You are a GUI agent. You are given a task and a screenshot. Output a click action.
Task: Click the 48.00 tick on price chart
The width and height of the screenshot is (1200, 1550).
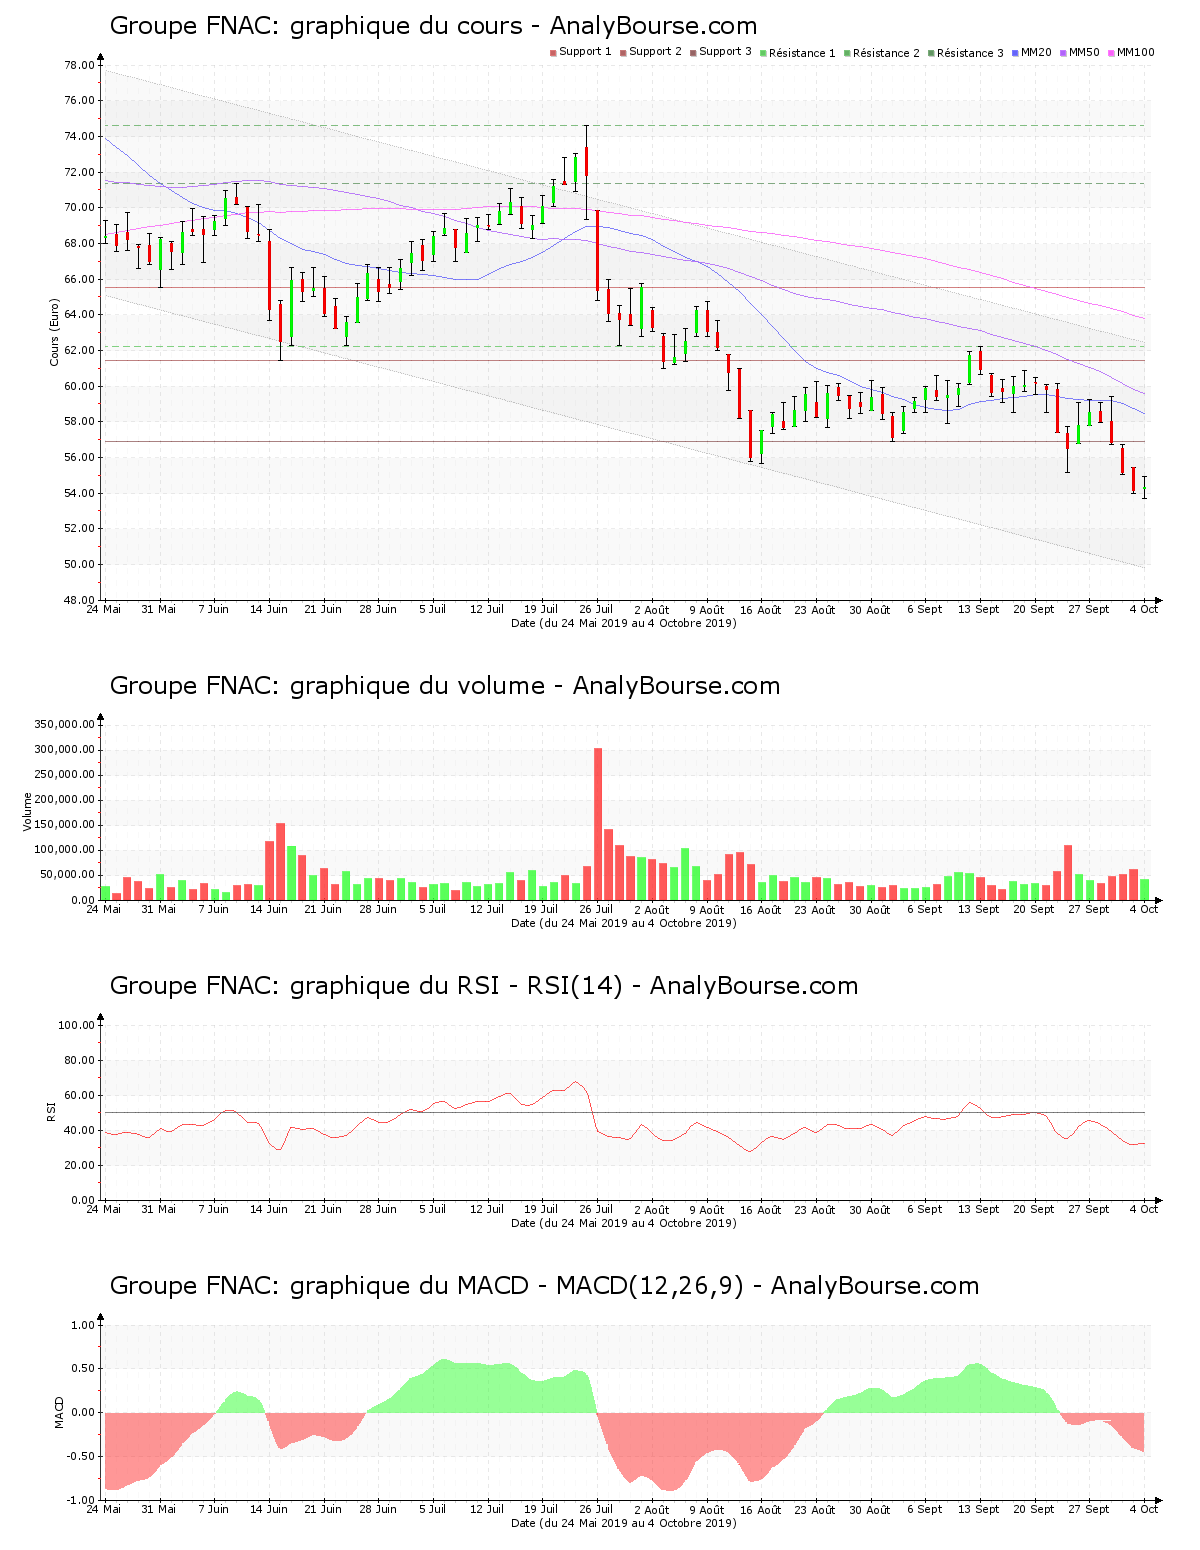coord(79,600)
